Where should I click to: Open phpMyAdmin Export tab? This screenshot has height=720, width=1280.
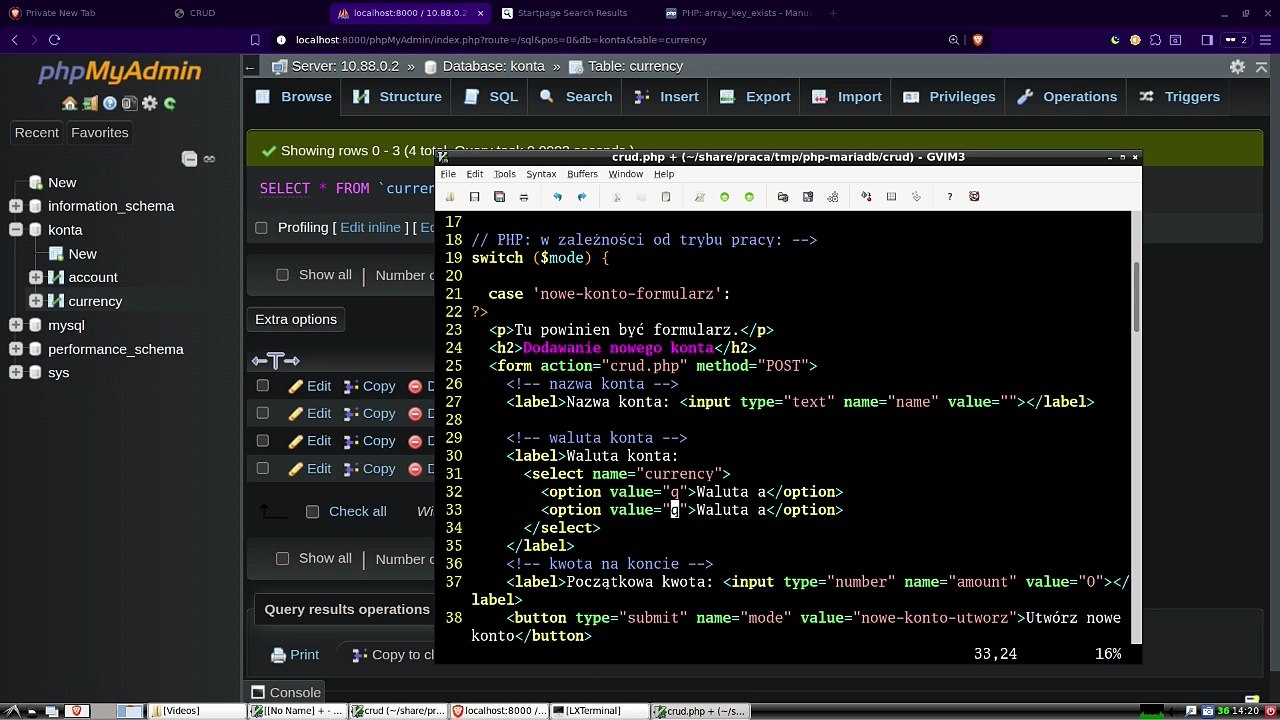[x=755, y=97]
